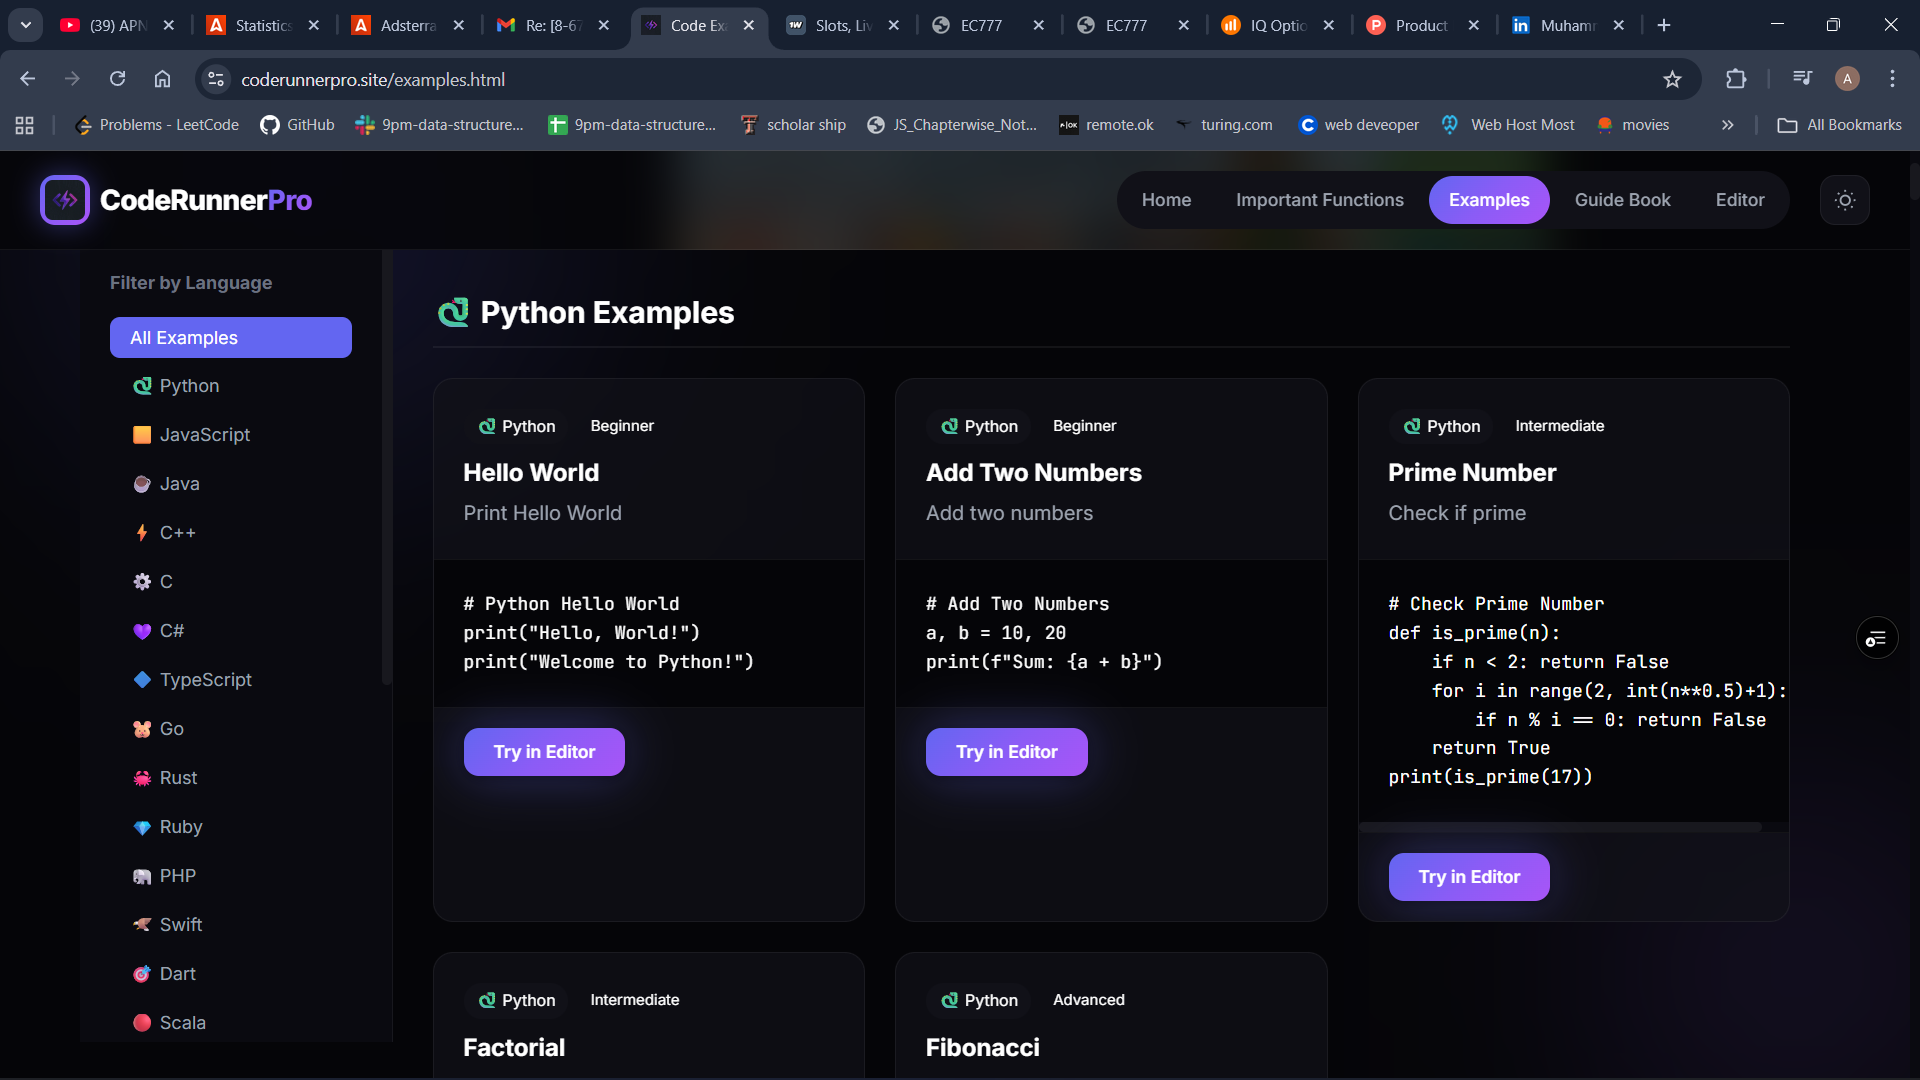The image size is (1920, 1080).
Task: Click the Rust crab icon in sidebar
Action: pos(143,778)
